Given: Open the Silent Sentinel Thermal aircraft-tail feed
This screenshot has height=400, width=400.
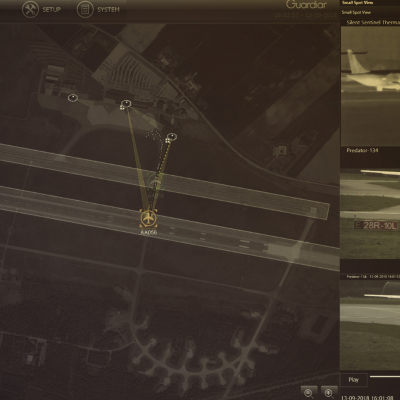Looking at the screenshot, I should (x=370, y=86).
